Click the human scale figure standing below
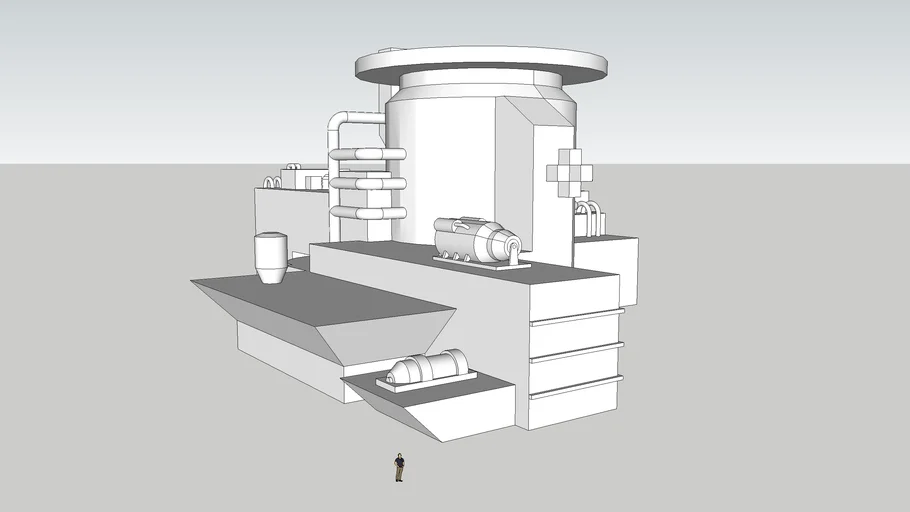 click(399, 467)
